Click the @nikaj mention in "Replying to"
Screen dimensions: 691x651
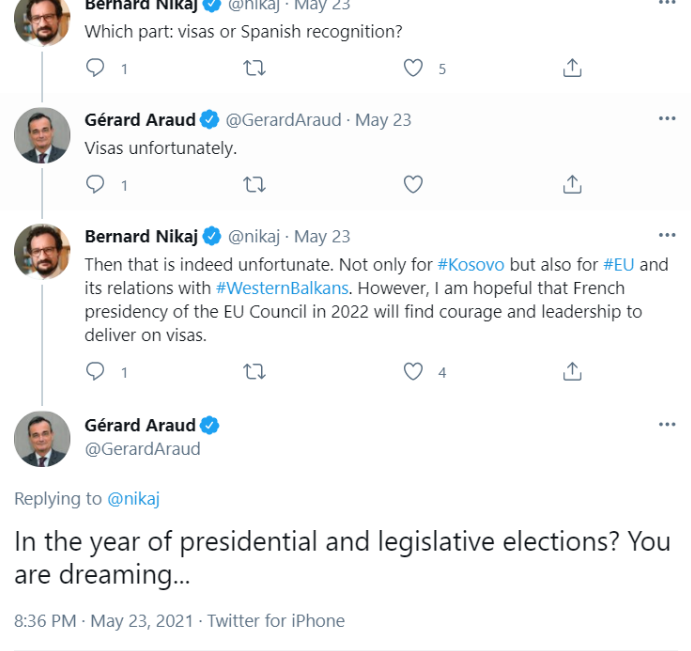click(x=134, y=498)
